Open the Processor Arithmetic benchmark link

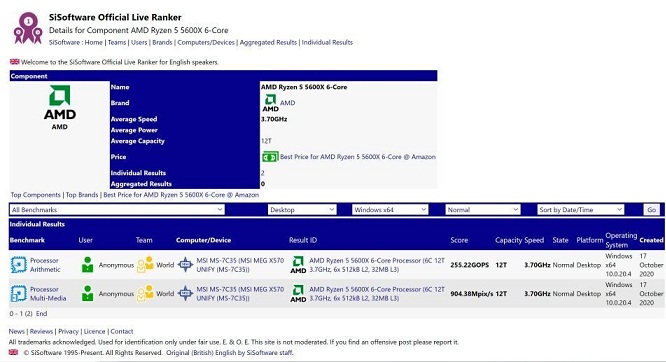point(45,265)
